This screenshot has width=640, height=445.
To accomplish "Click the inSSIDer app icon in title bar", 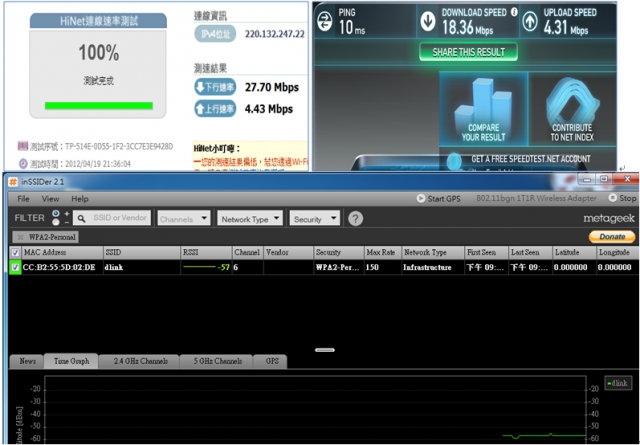I will [13, 182].
